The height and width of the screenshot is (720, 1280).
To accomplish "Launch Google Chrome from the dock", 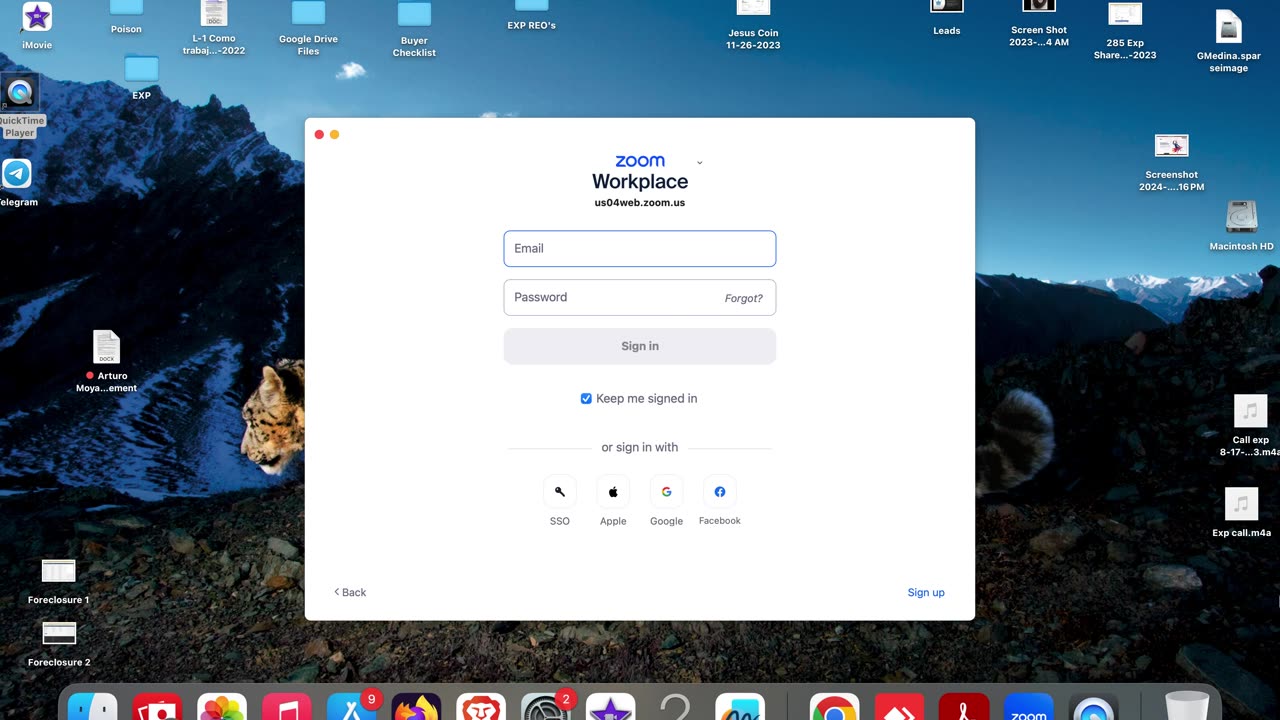I will coord(834,707).
